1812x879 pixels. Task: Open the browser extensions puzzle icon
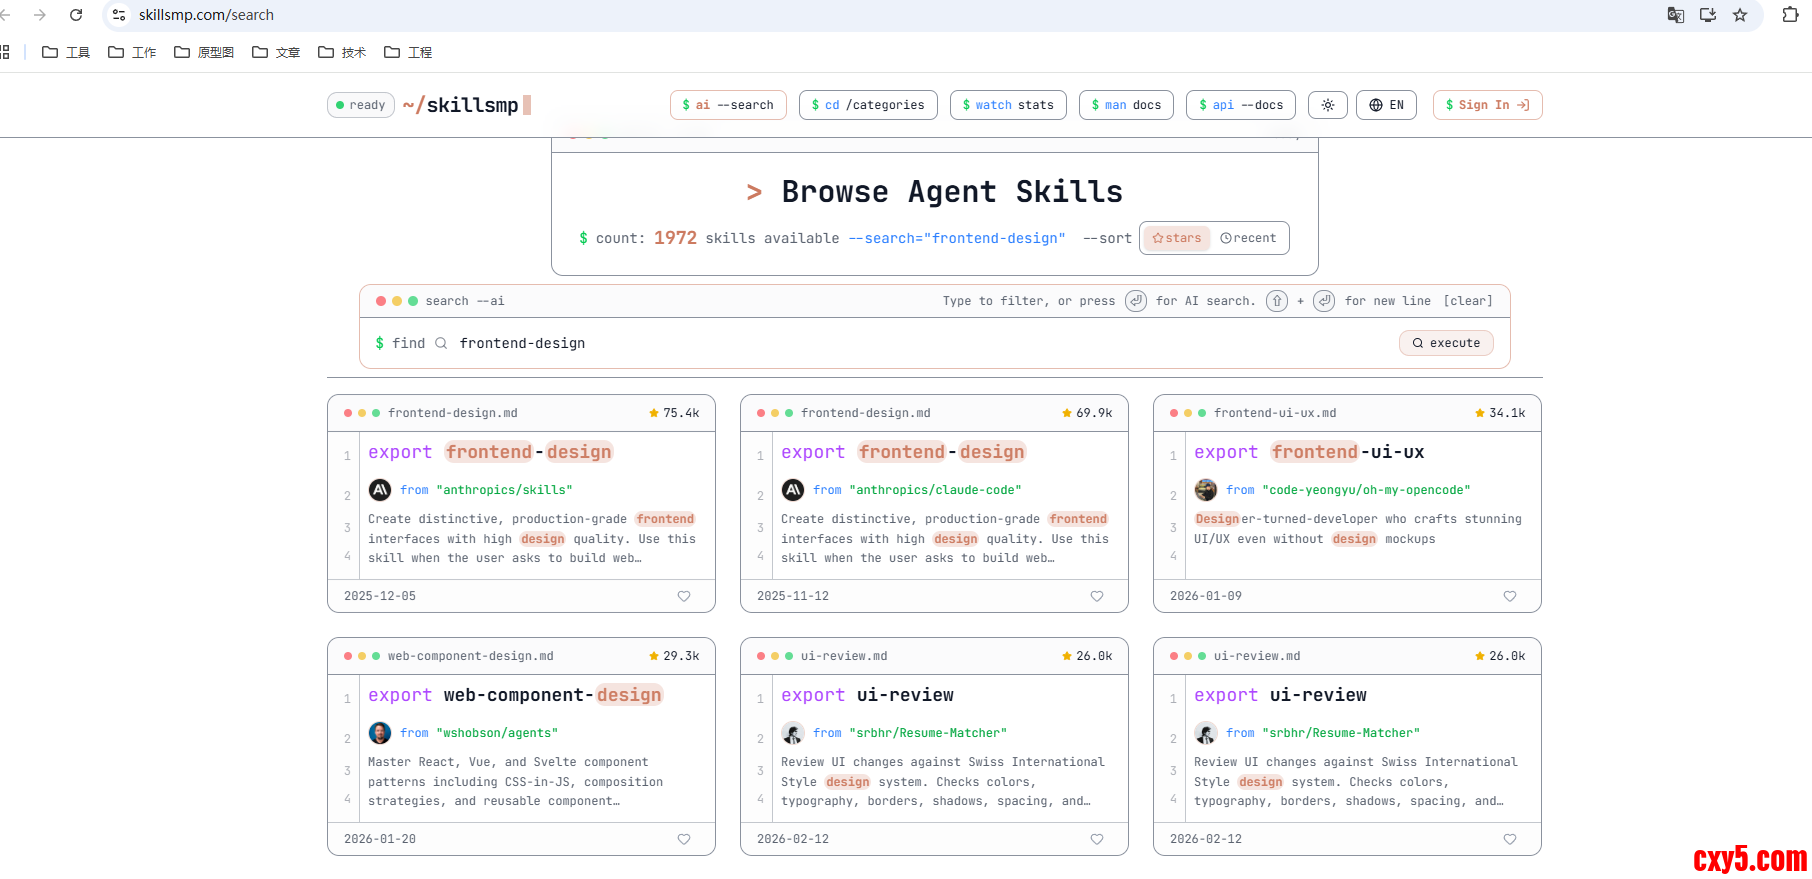click(x=1790, y=15)
